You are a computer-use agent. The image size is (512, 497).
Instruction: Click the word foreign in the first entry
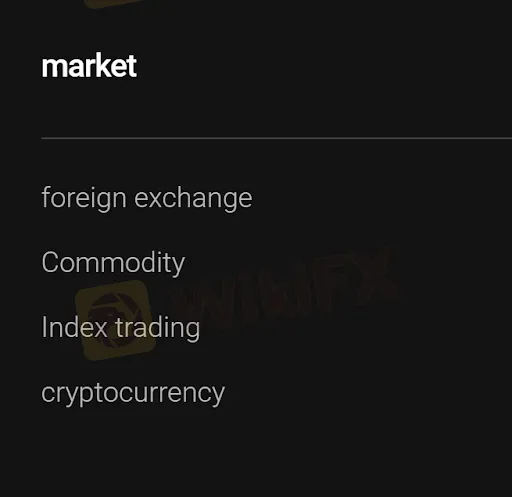point(84,199)
